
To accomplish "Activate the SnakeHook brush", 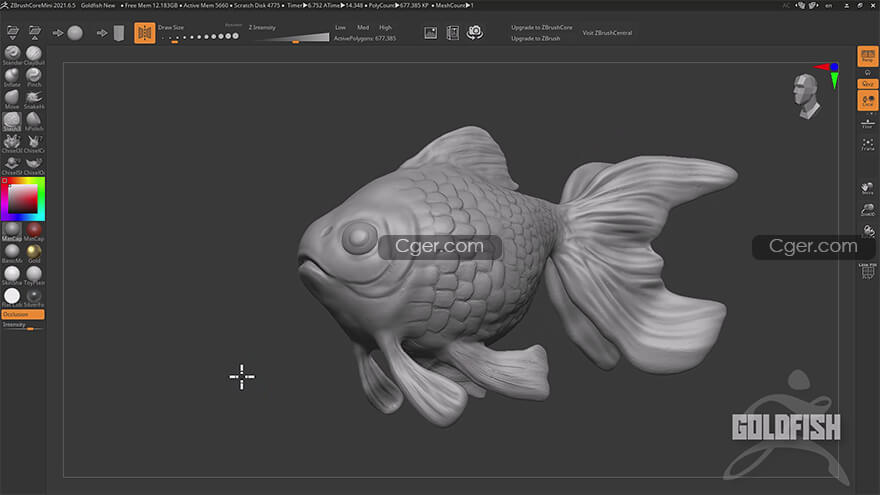I will pyautogui.click(x=34, y=97).
